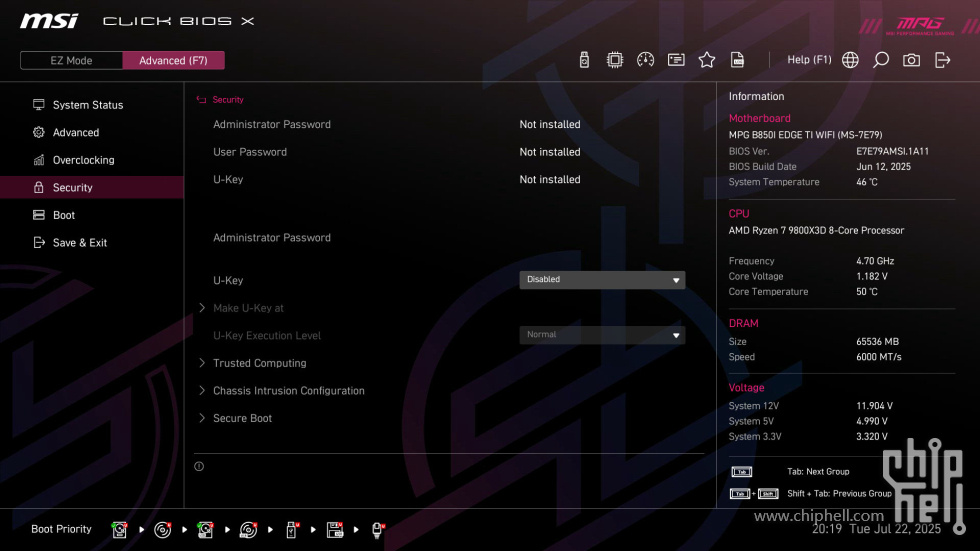980x551 pixels.
Task: Click DRAM size 65536 MB
Action: click(x=878, y=342)
